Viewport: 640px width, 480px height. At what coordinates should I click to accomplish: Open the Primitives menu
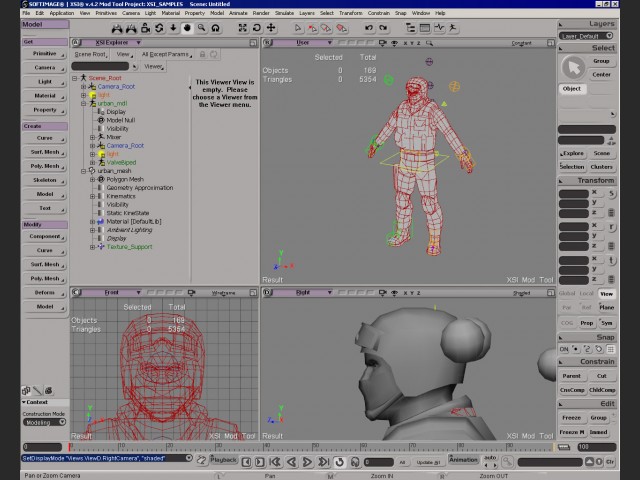pos(106,13)
